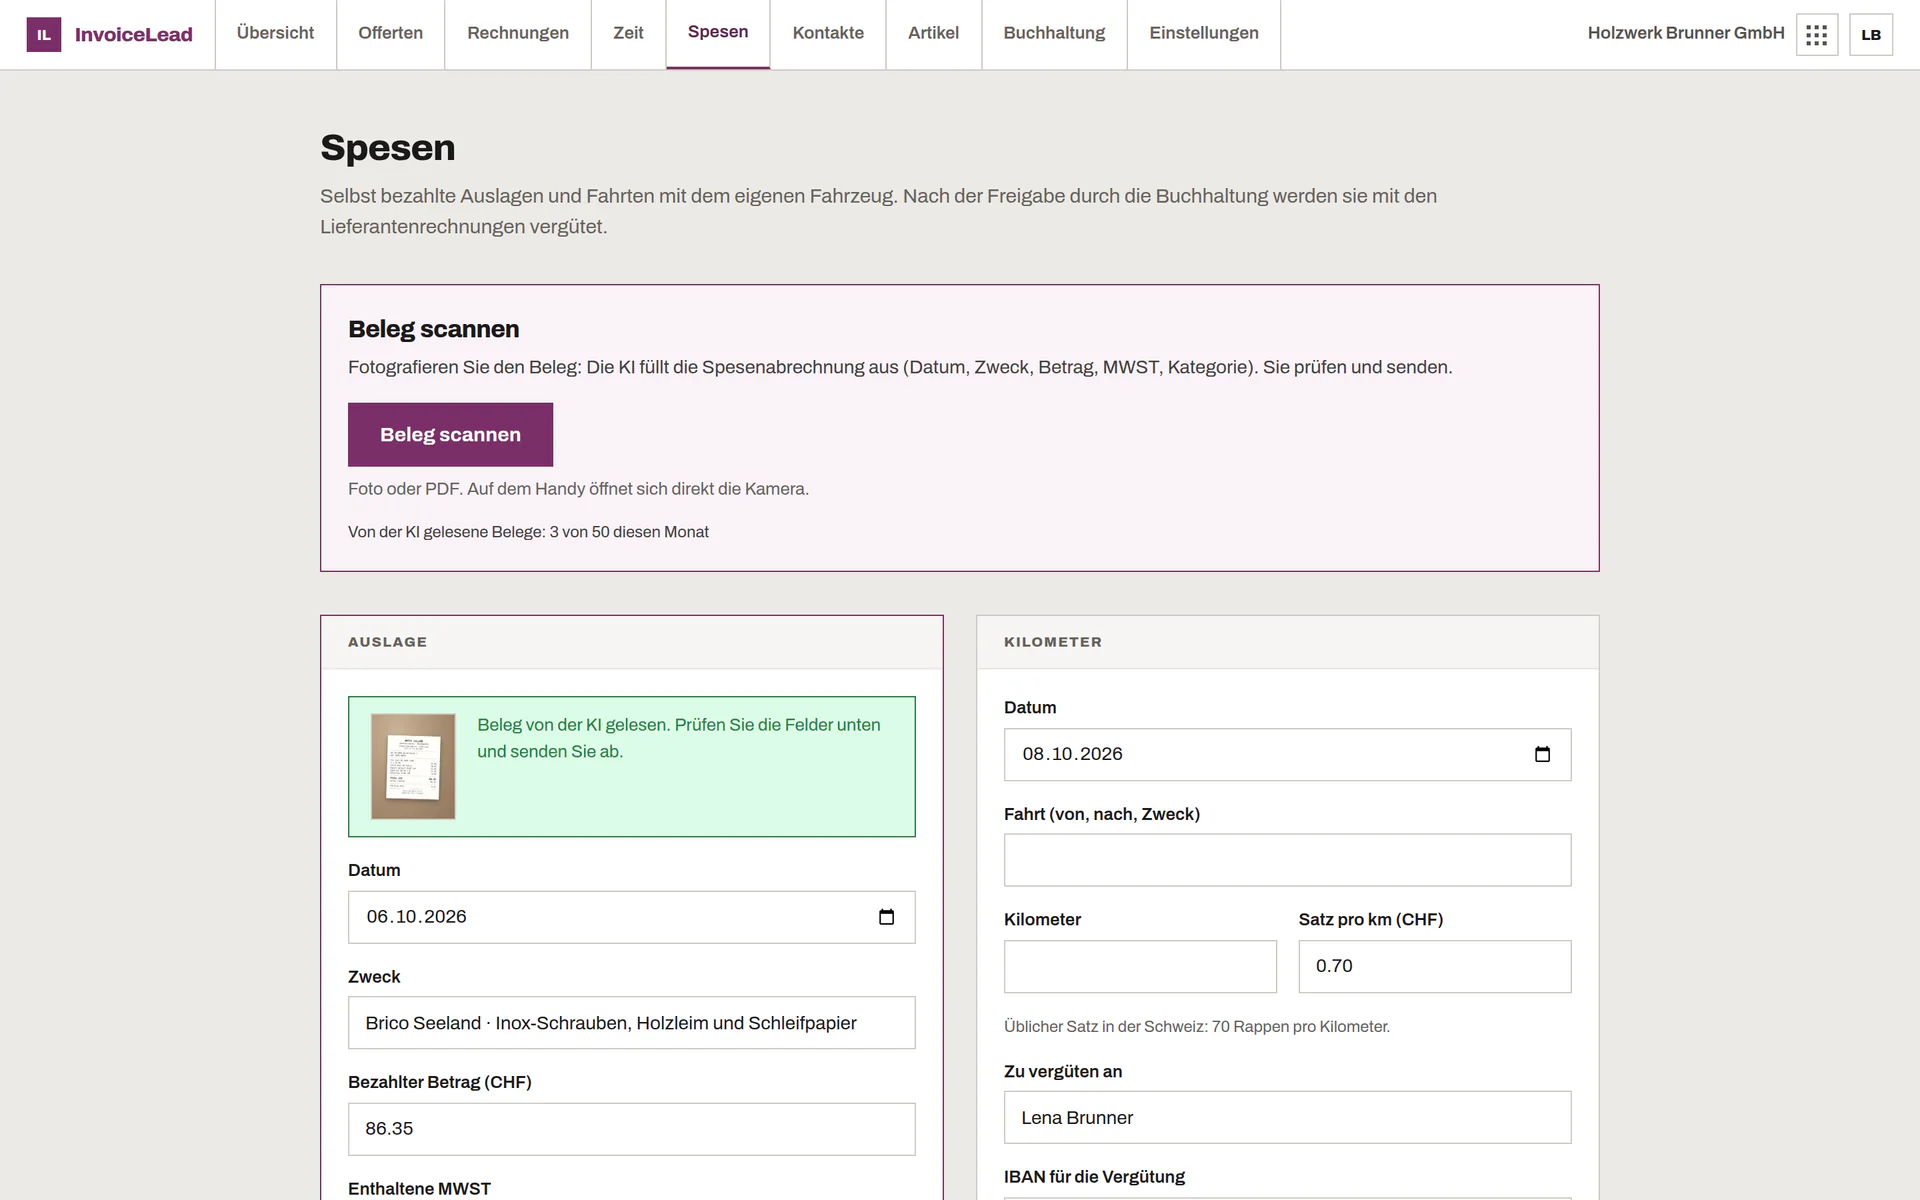The width and height of the screenshot is (1920, 1200).
Task: Click the Zu vergüten an field
Action: [x=1287, y=1117]
